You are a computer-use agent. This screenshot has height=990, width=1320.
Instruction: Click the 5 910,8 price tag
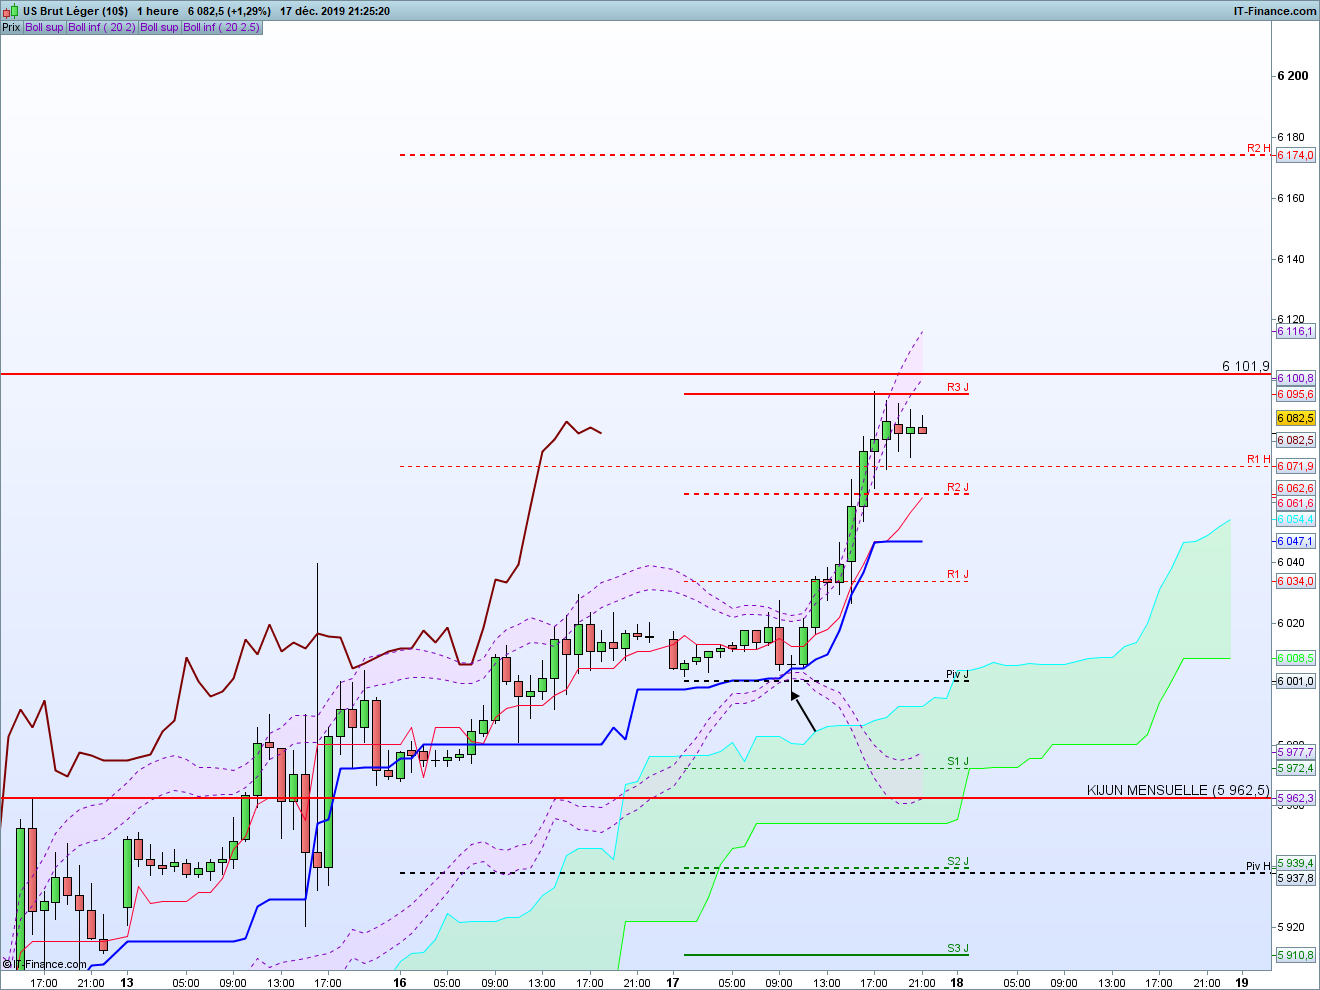point(1296,955)
